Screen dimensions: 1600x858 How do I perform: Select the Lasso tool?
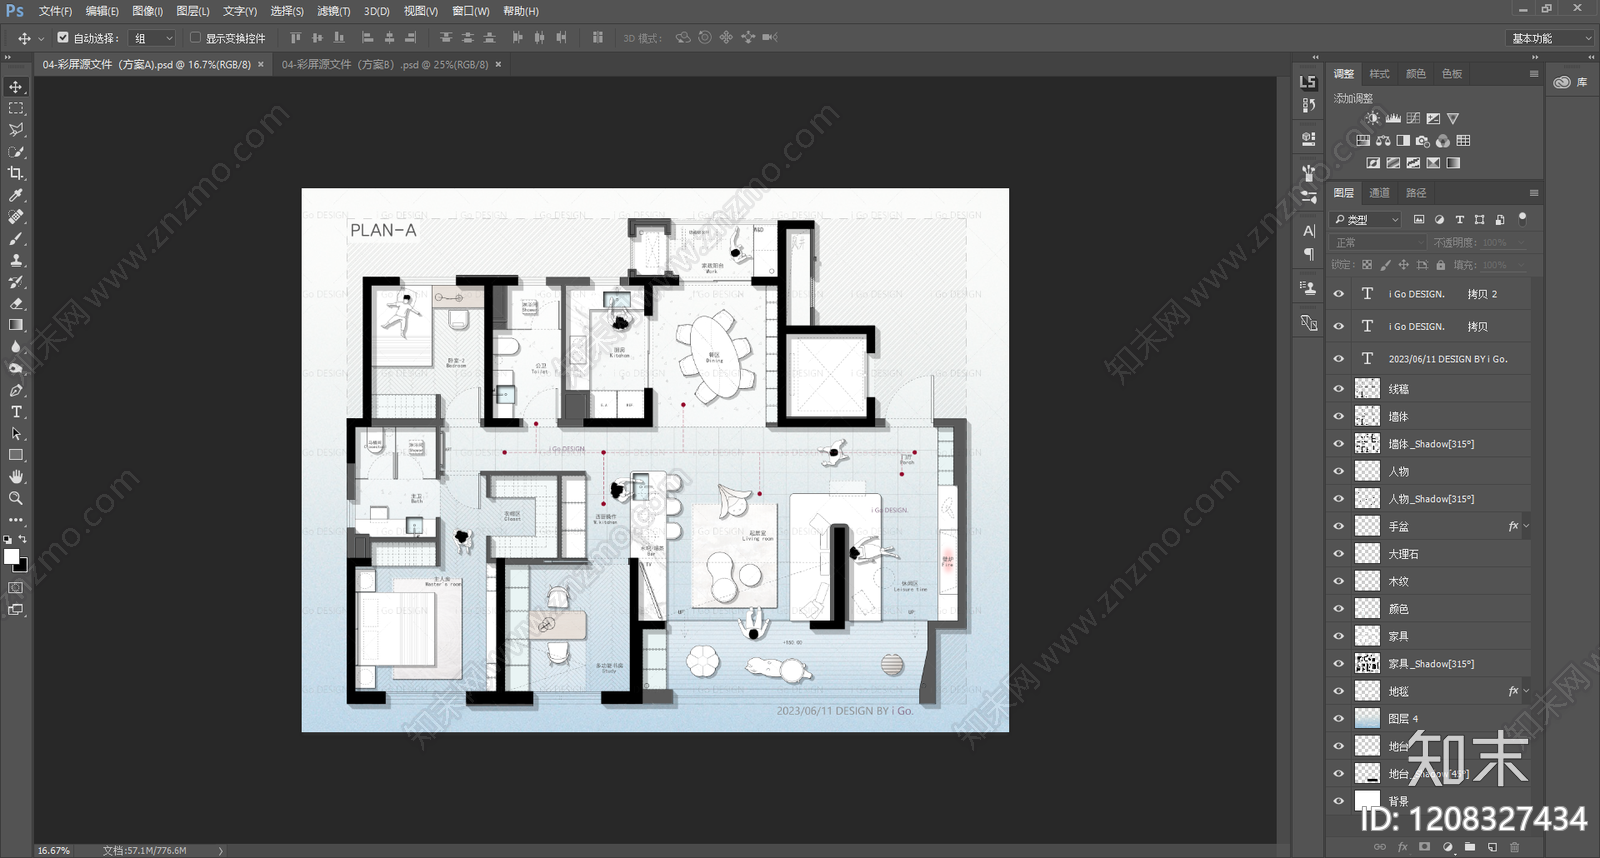coord(16,130)
